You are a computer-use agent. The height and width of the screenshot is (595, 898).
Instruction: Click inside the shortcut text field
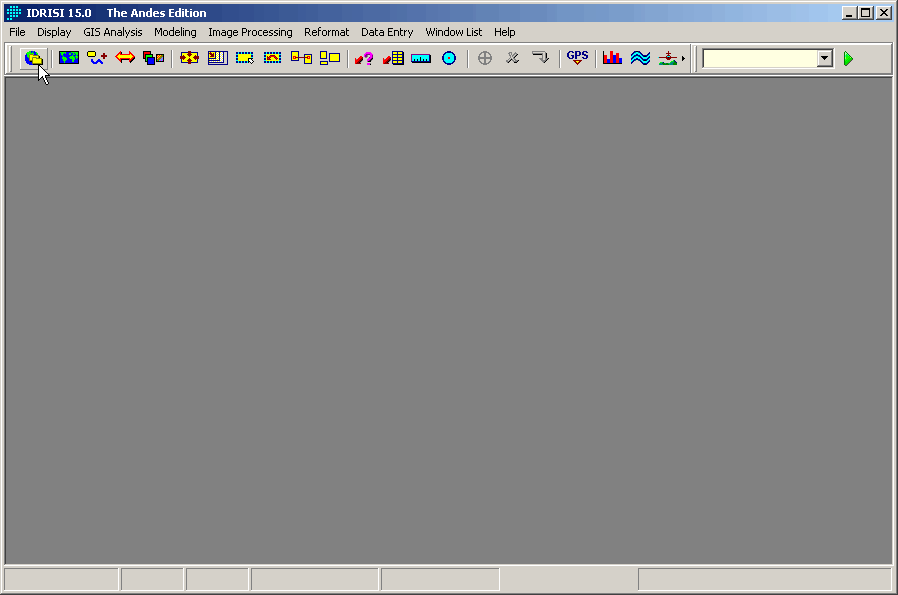(x=760, y=58)
